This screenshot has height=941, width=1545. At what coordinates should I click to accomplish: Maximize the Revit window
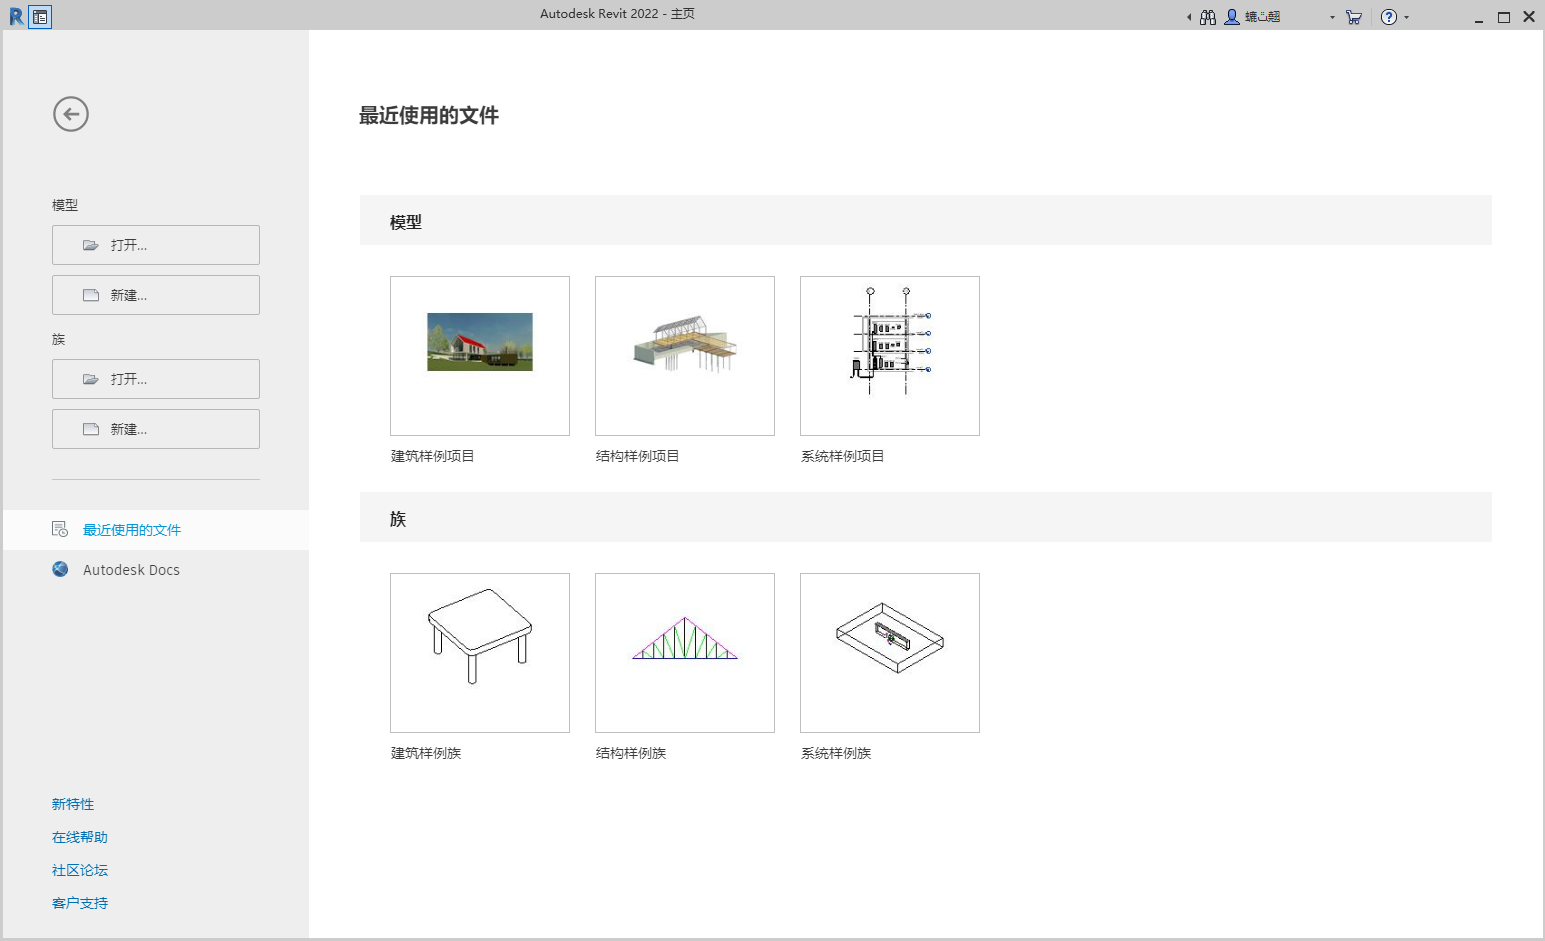(x=1504, y=17)
